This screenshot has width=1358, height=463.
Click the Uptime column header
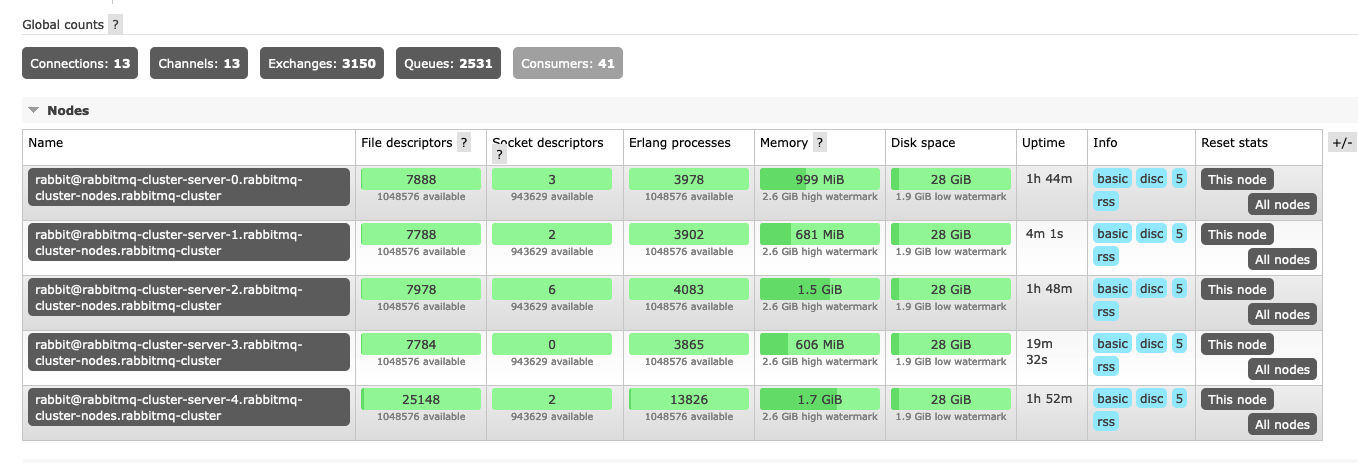(1043, 143)
